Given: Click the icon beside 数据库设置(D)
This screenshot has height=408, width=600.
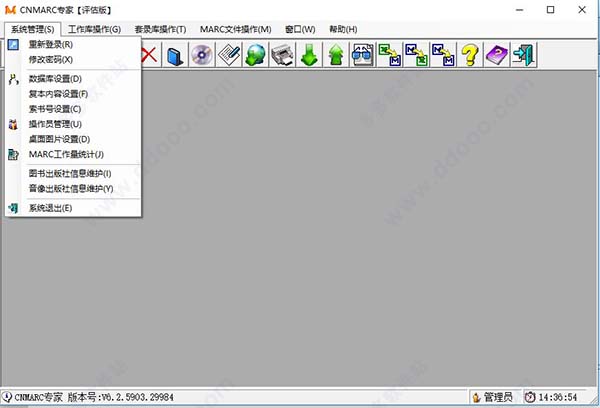Looking at the screenshot, I should 13,79.
